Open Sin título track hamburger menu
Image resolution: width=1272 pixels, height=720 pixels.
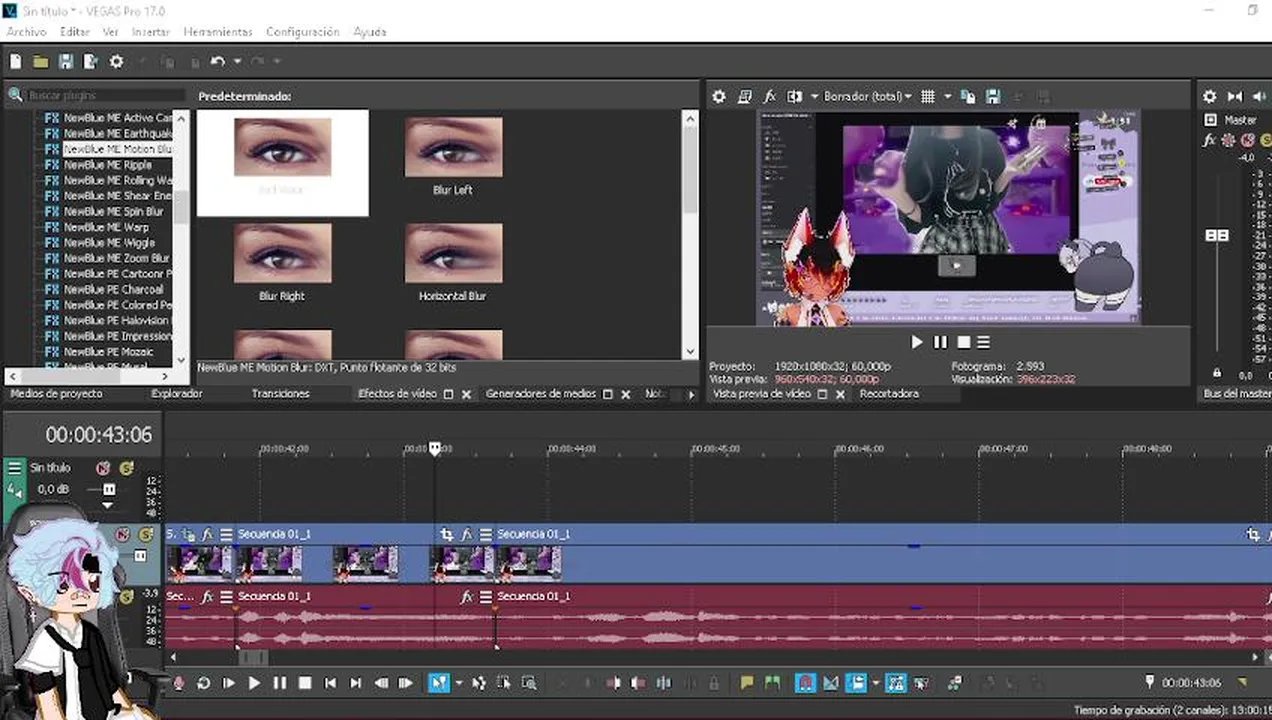pyautogui.click(x=14, y=468)
